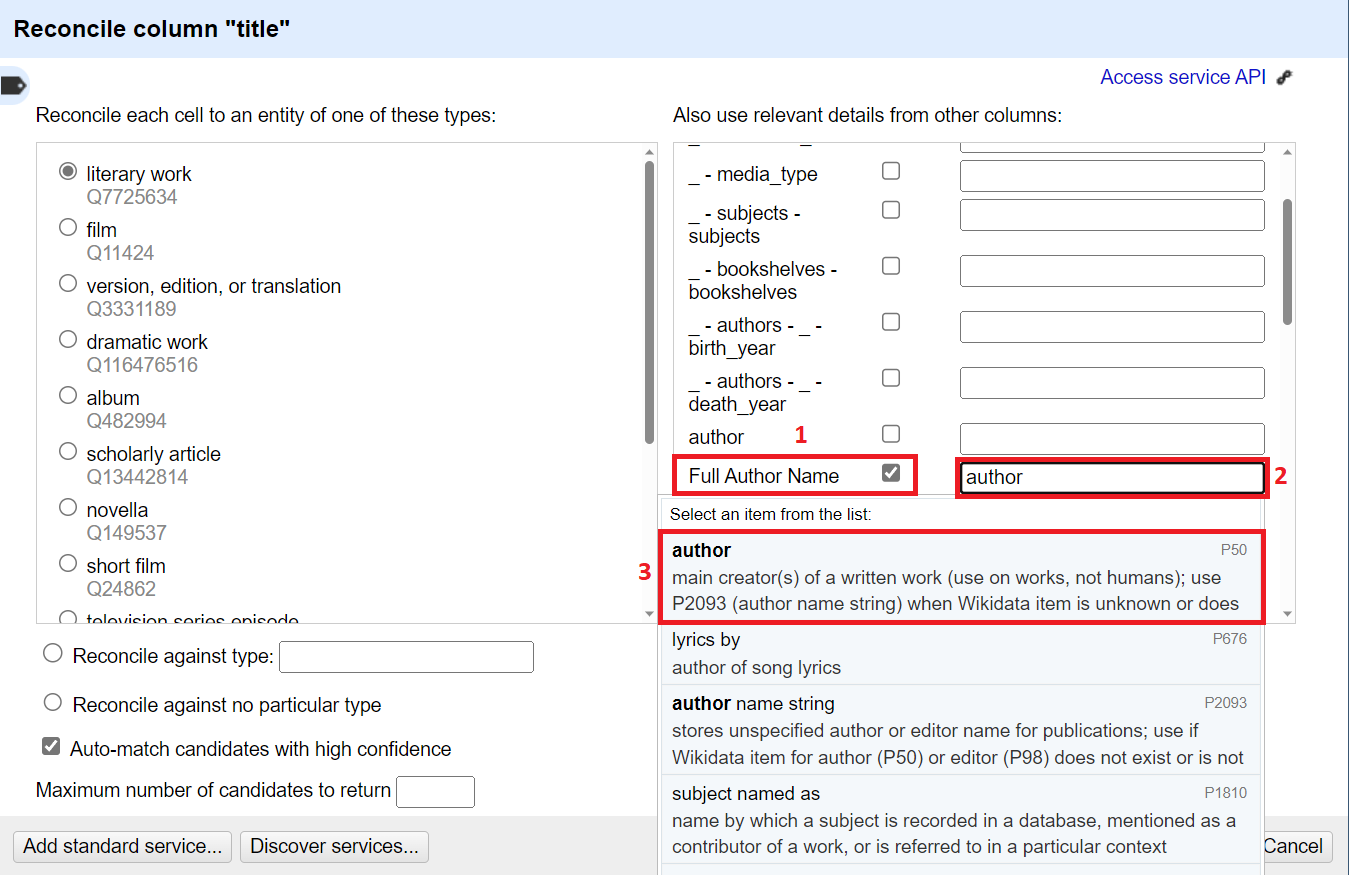Uncheck Auto-match candidates with high confidence
The height and width of the screenshot is (875, 1349).
[49, 748]
